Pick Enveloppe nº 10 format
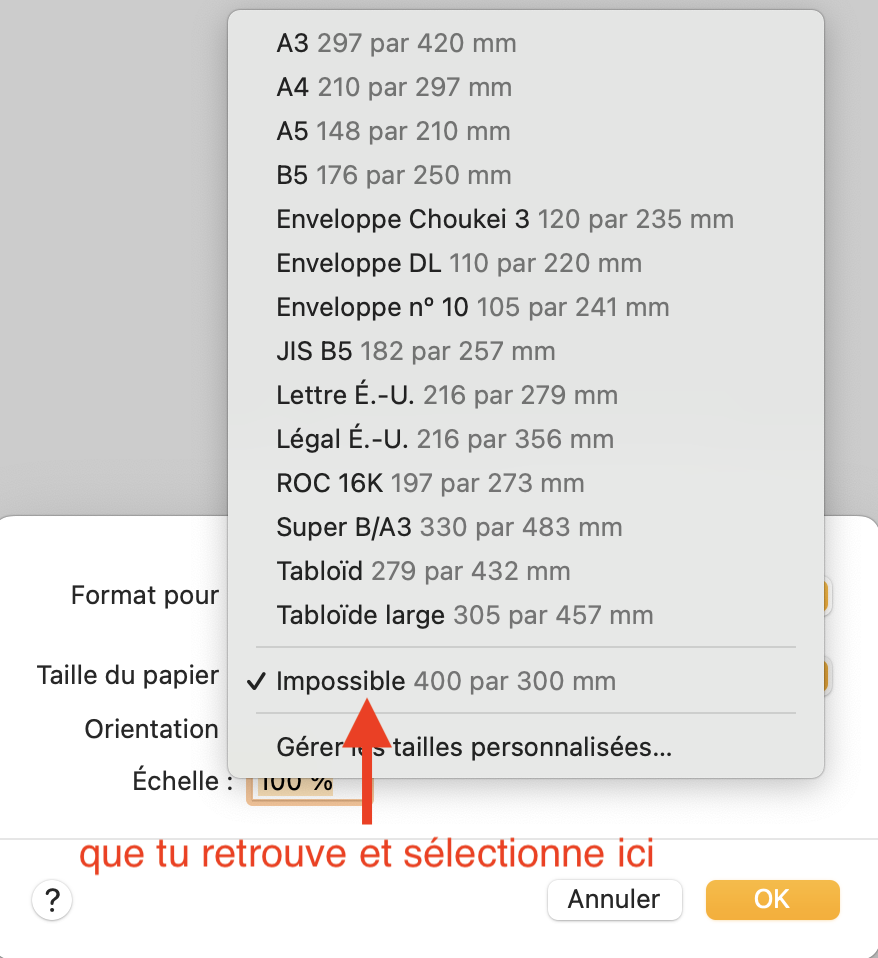Viewport: 878px width, 958px height. pos(472,307)
